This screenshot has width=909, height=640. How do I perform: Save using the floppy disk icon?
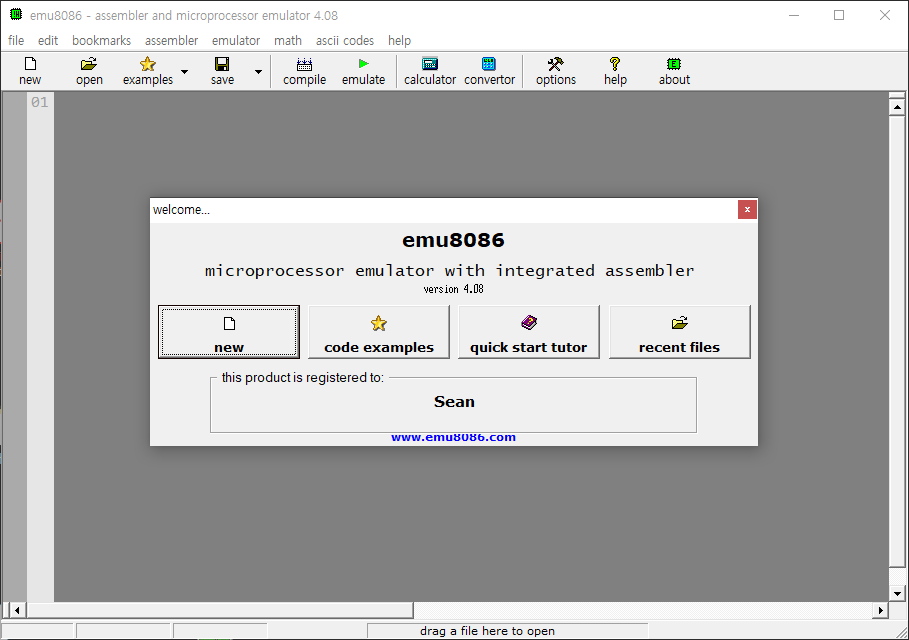[x=222, y=64]
